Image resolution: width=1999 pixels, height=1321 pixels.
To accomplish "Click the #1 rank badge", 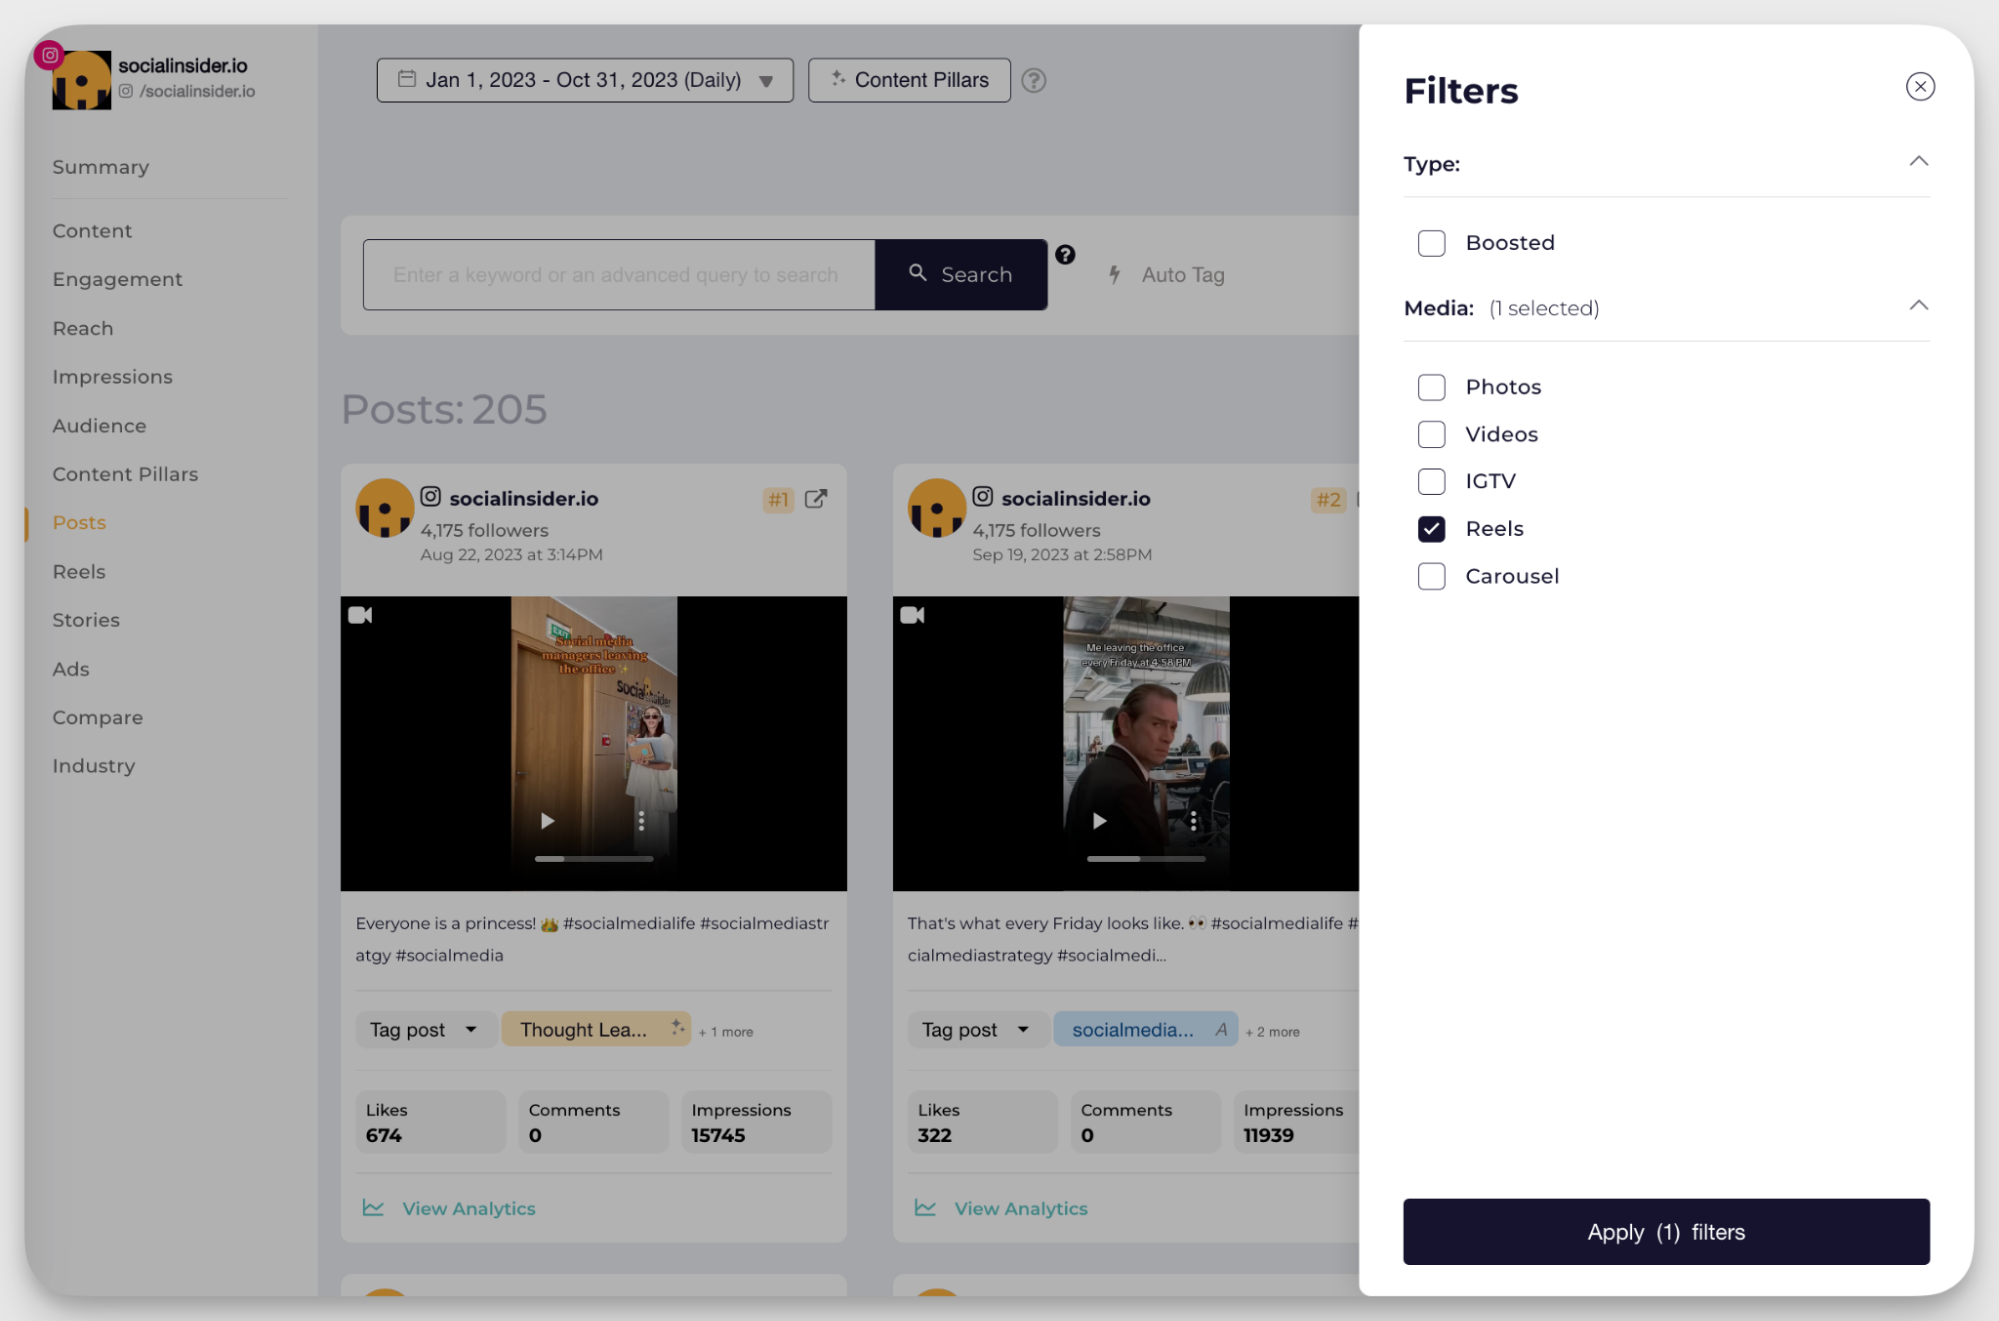I will point(779,499).
